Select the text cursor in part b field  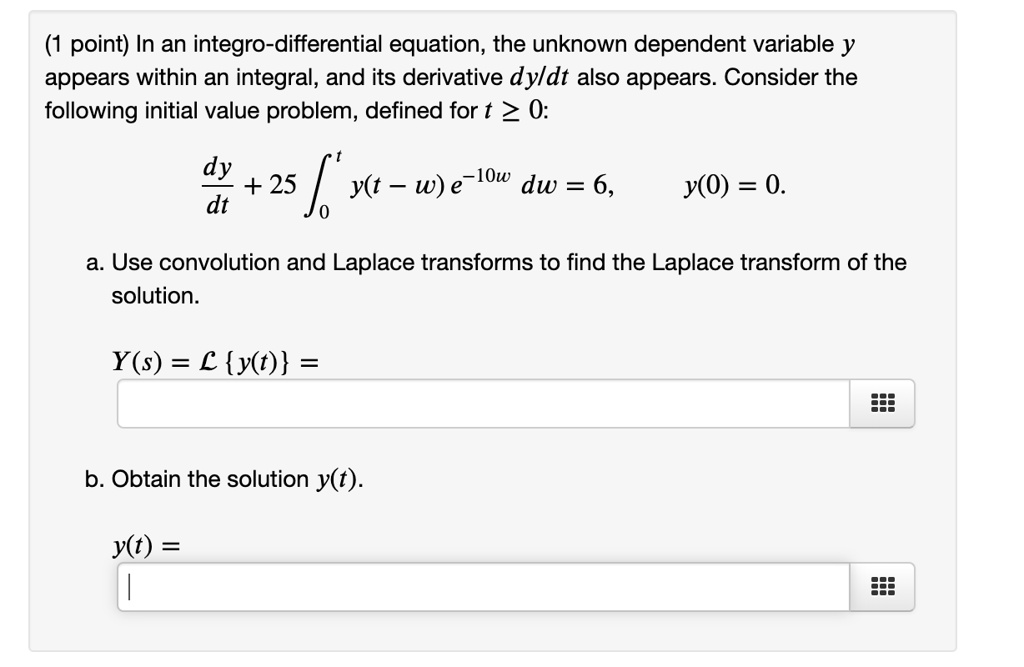coord(128,586)
